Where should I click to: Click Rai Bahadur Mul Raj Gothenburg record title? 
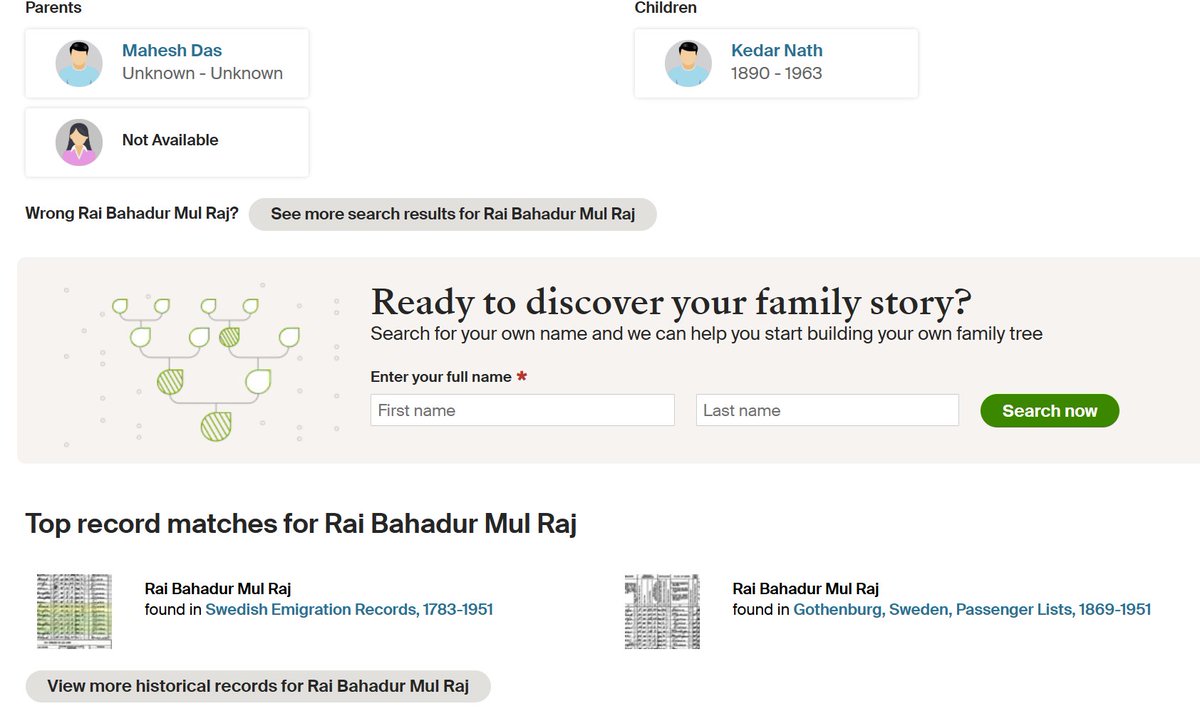(x=806, y=588)
